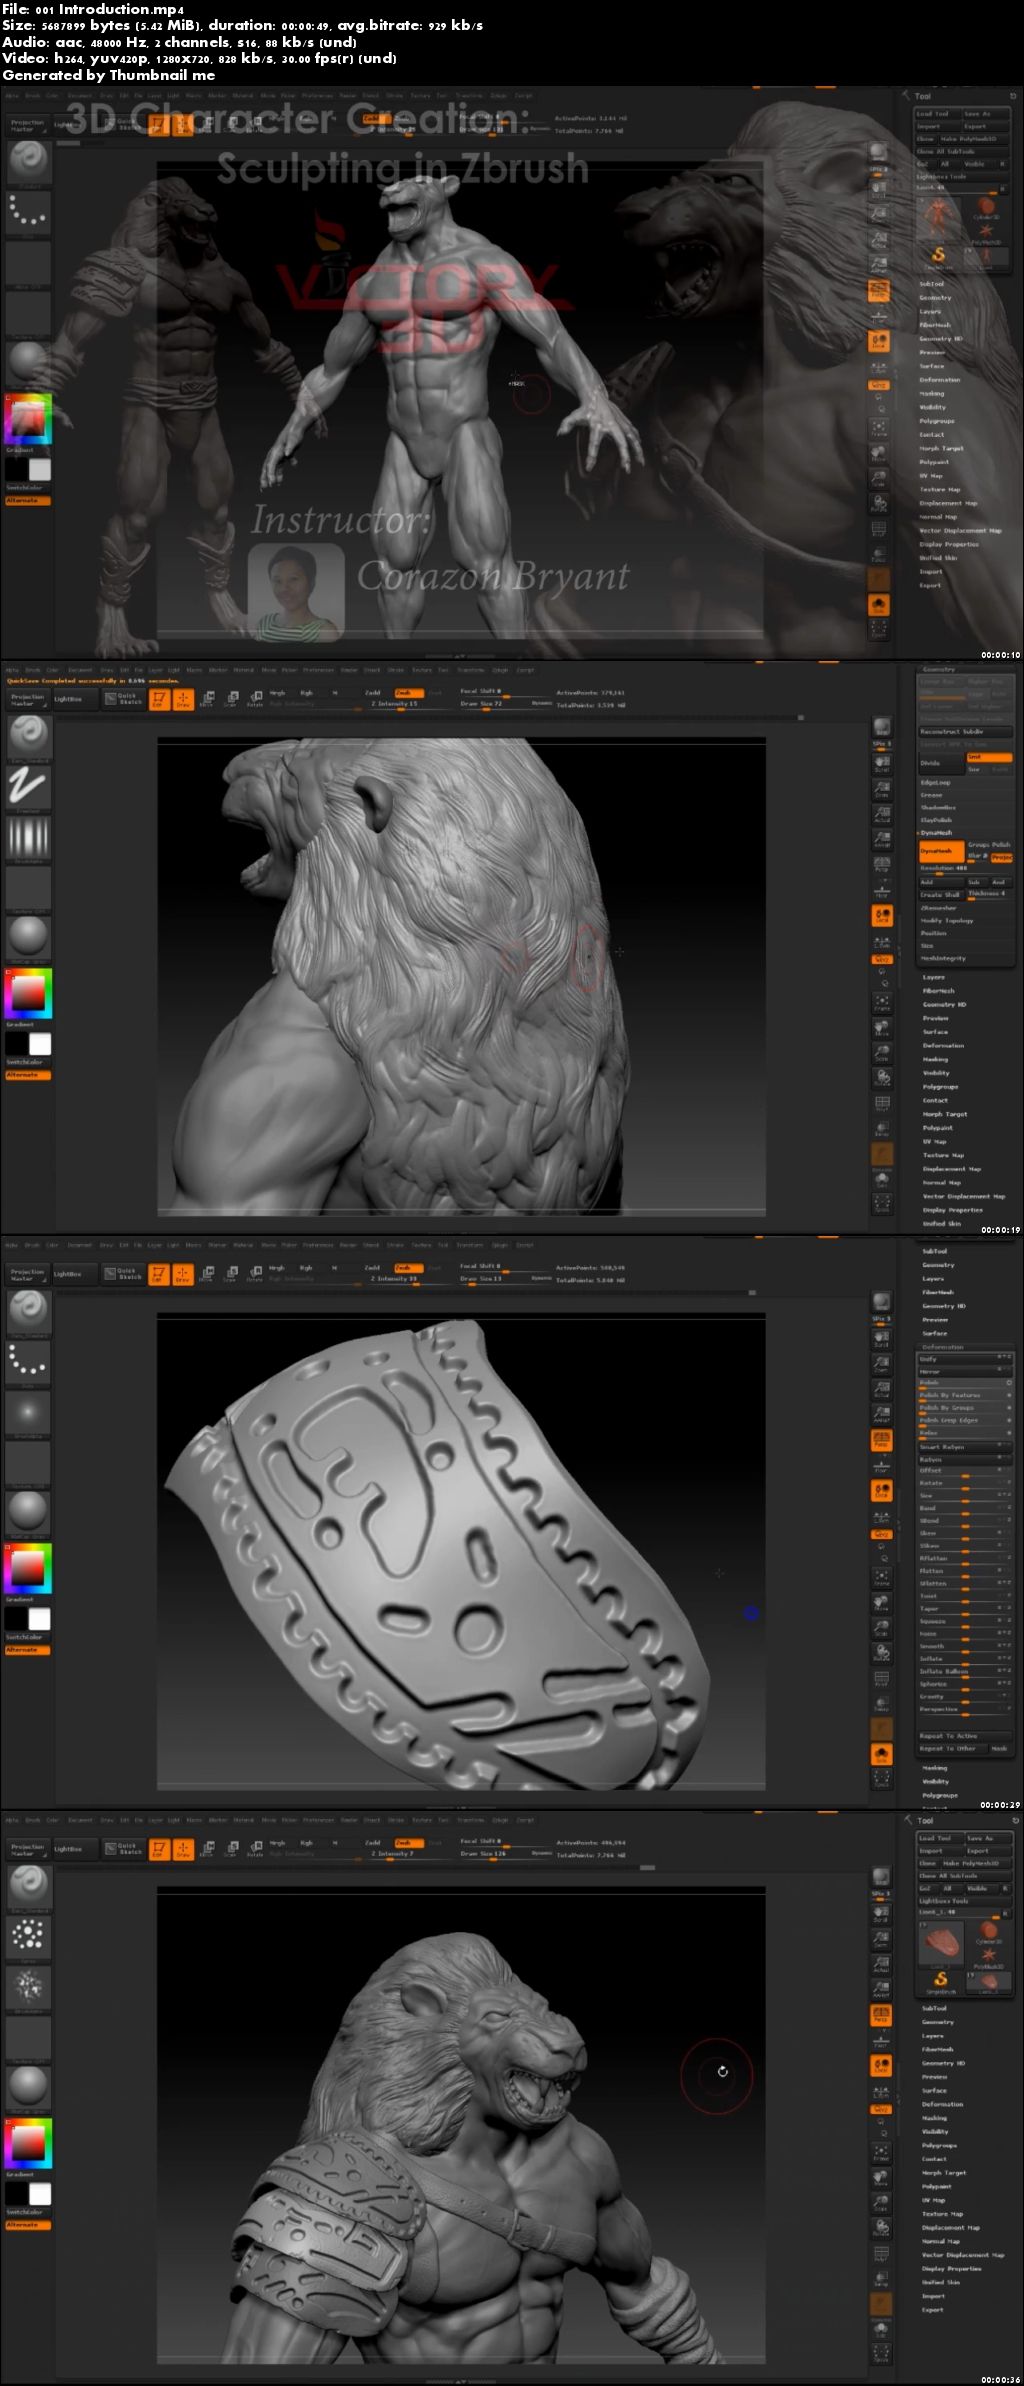
Task: Expand the ShadowBox section
Action: click(x=937, y=807)
